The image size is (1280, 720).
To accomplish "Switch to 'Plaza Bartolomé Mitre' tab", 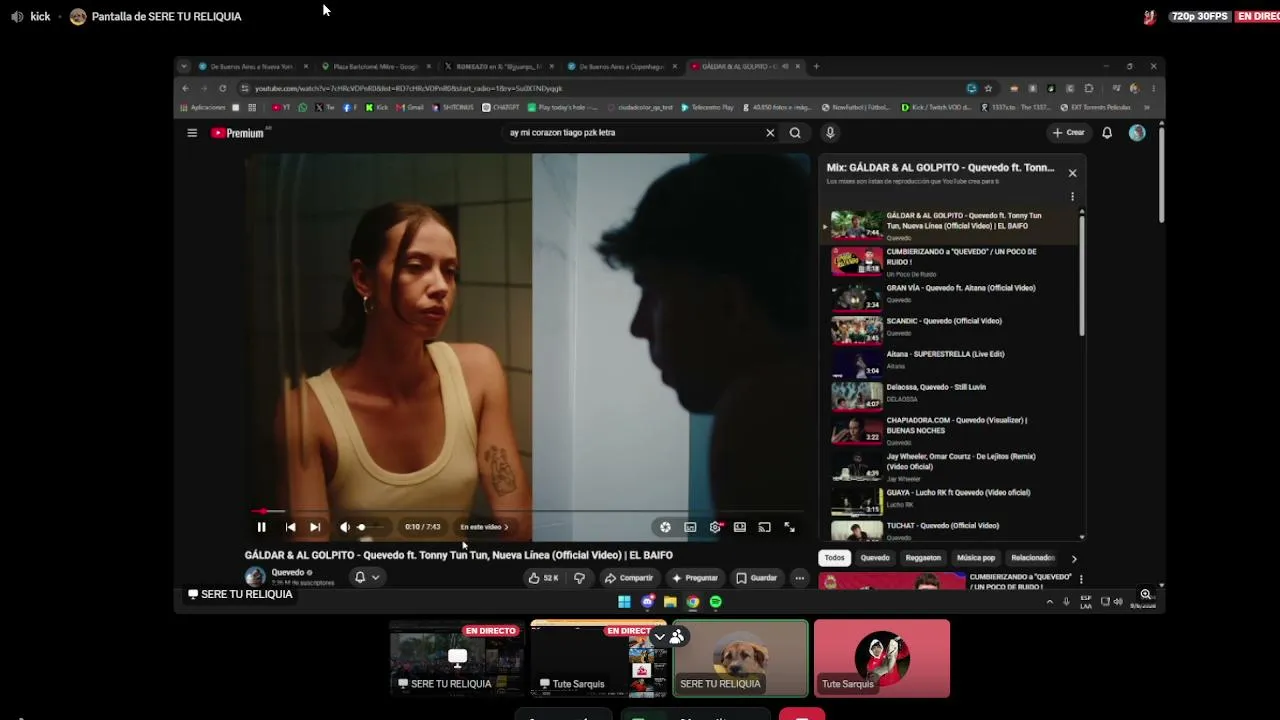I will (375, 67).
